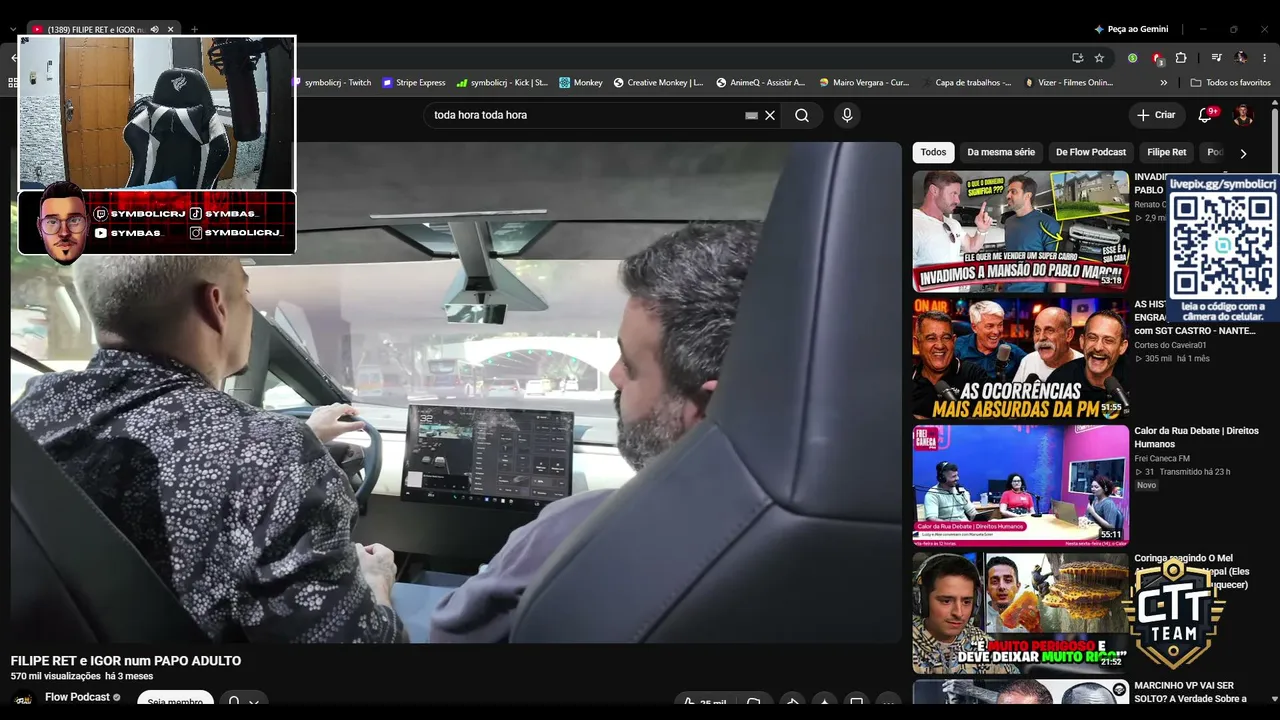
Task: Open the Monkey bookmark
Action: [581, 83]
